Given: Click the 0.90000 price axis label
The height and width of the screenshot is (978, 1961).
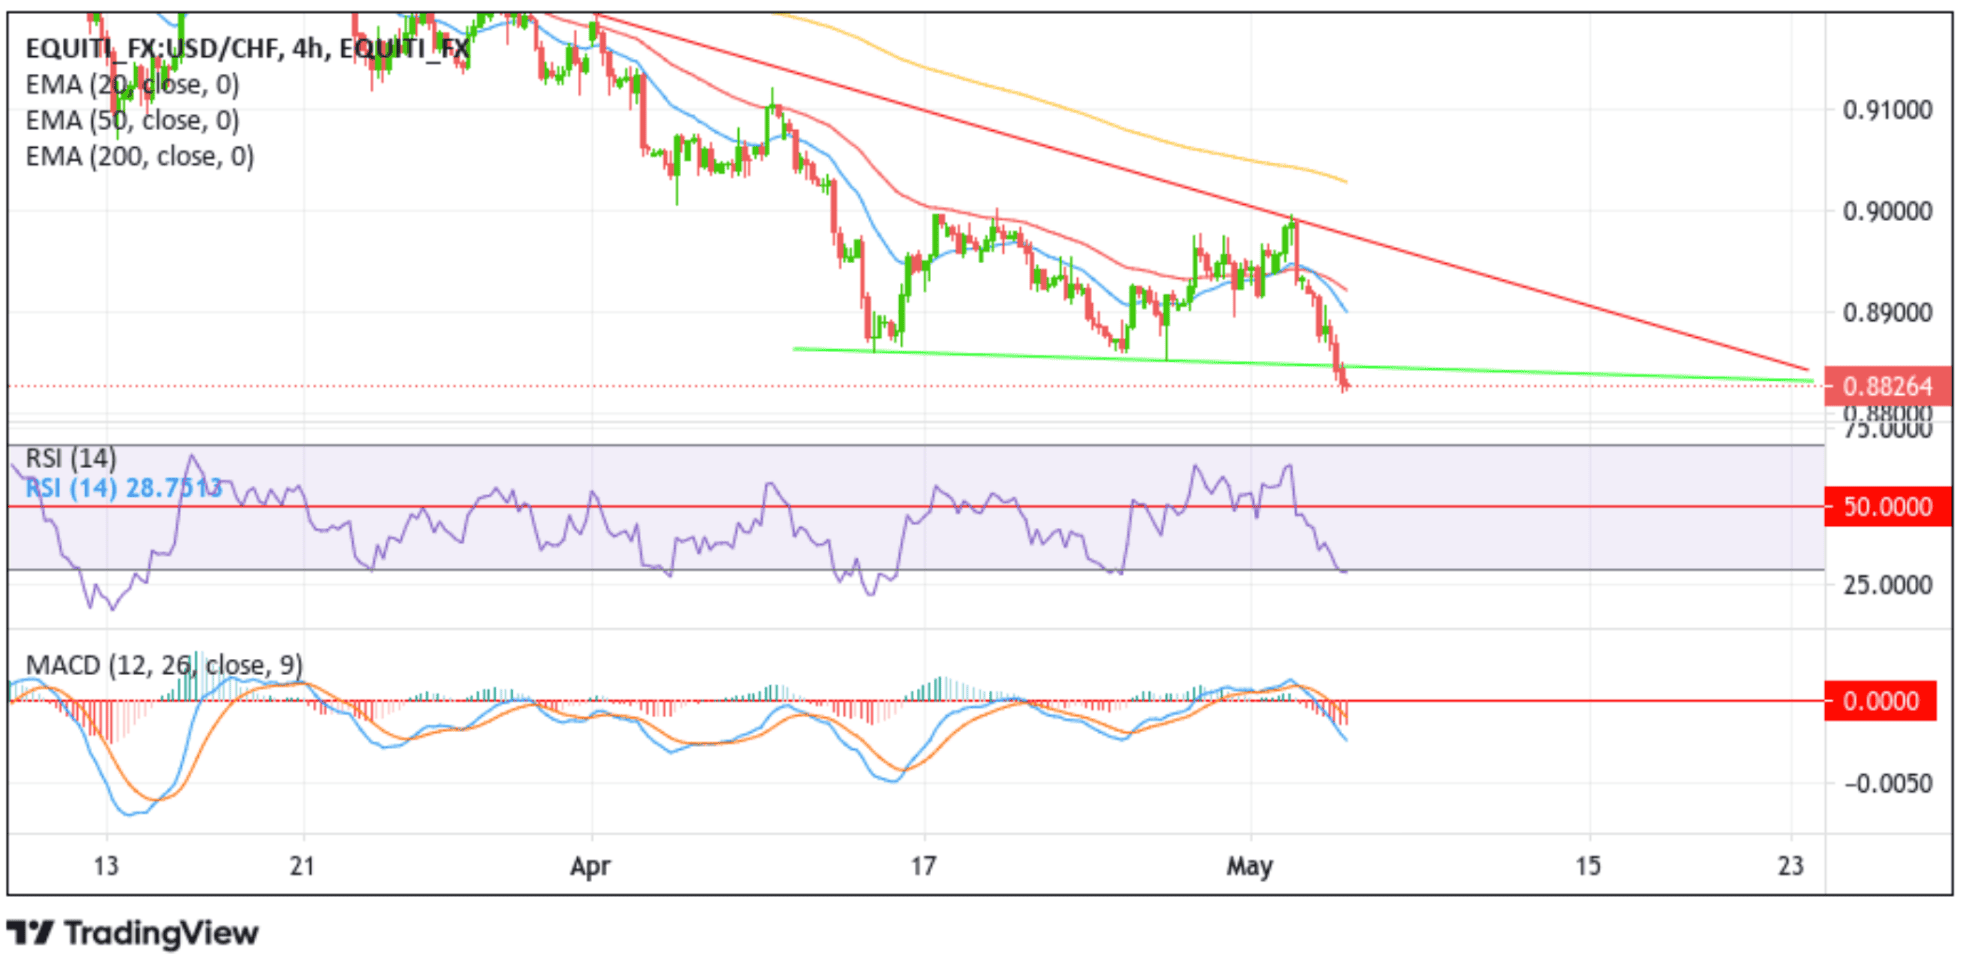Looking at the screenshot, I should tap(1887, 211).
